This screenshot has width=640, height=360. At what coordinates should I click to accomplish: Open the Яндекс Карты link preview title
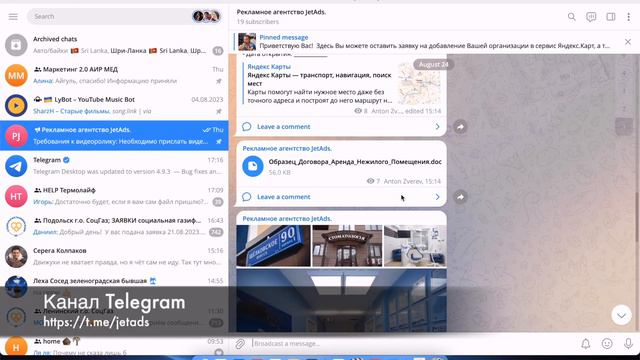tap(269, 67)
